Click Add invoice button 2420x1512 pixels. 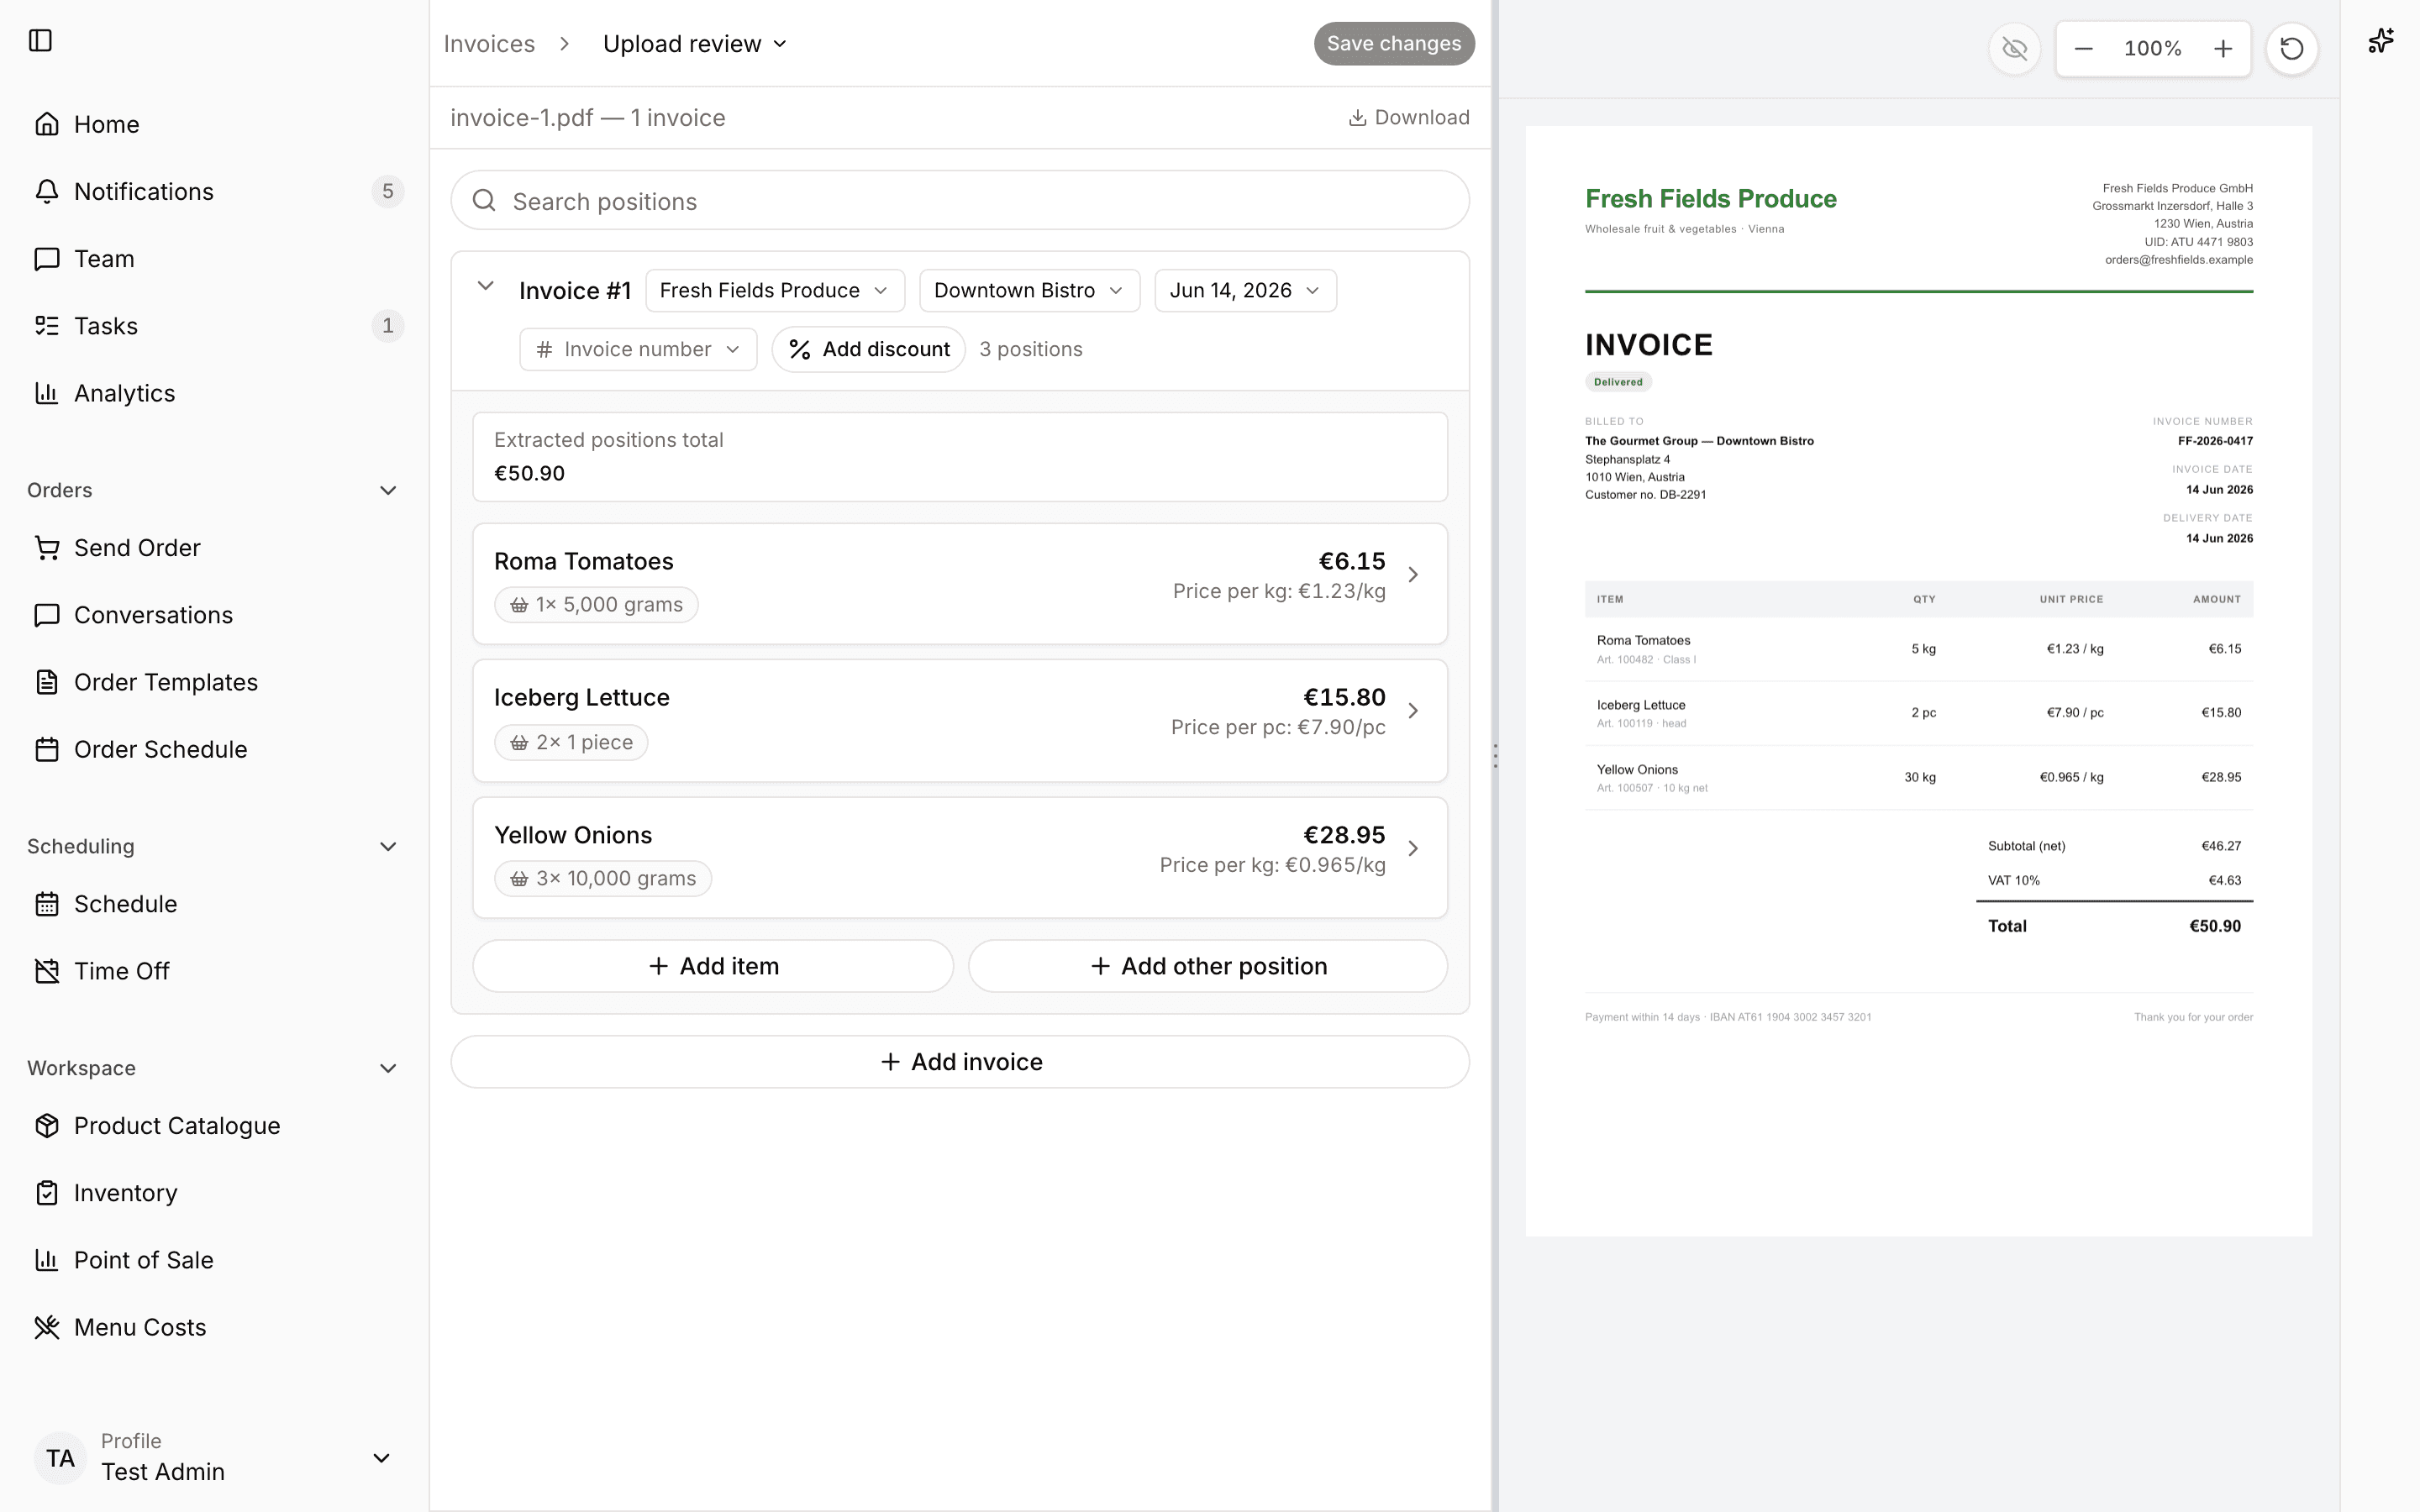tap(960, 1062)
